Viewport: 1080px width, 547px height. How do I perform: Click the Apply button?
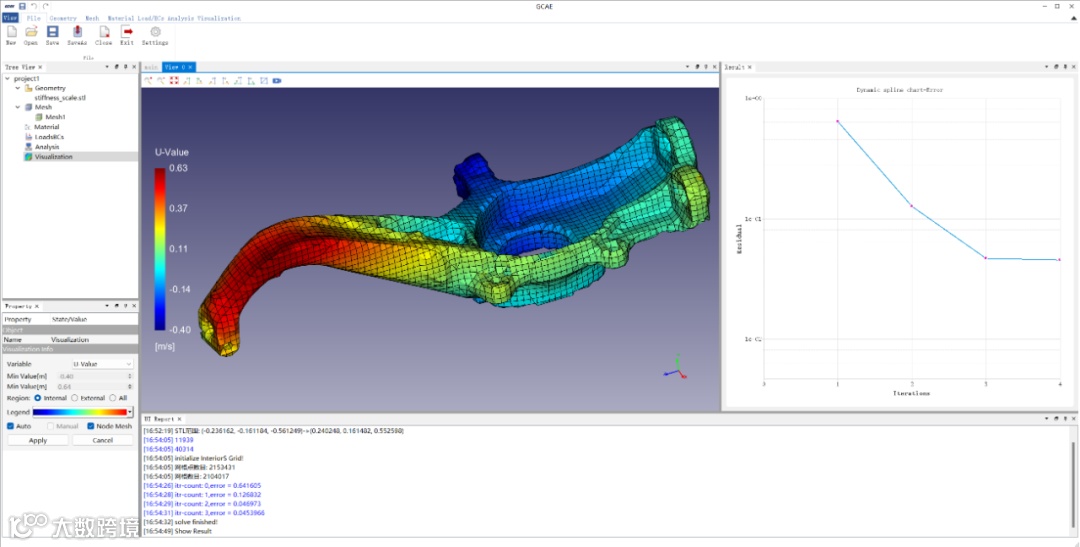(x=38, y=440)
